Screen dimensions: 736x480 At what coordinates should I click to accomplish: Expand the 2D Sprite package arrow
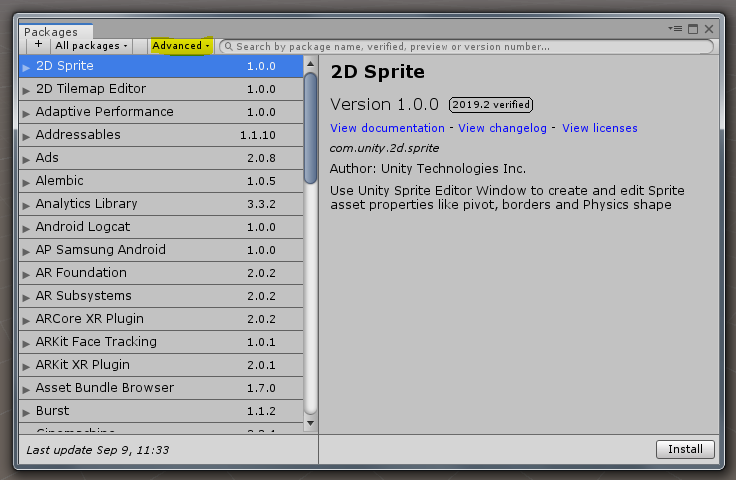(x=26, y=67)
